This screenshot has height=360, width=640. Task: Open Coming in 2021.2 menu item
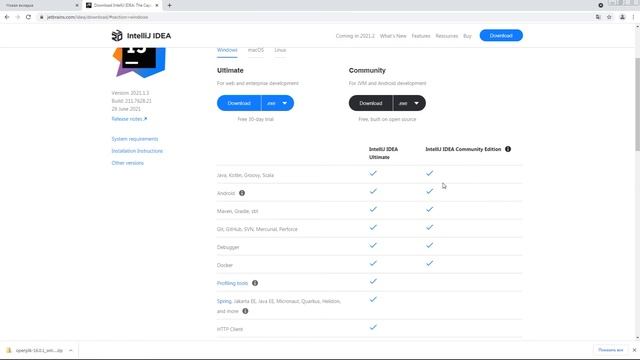(x=355, y=36)
